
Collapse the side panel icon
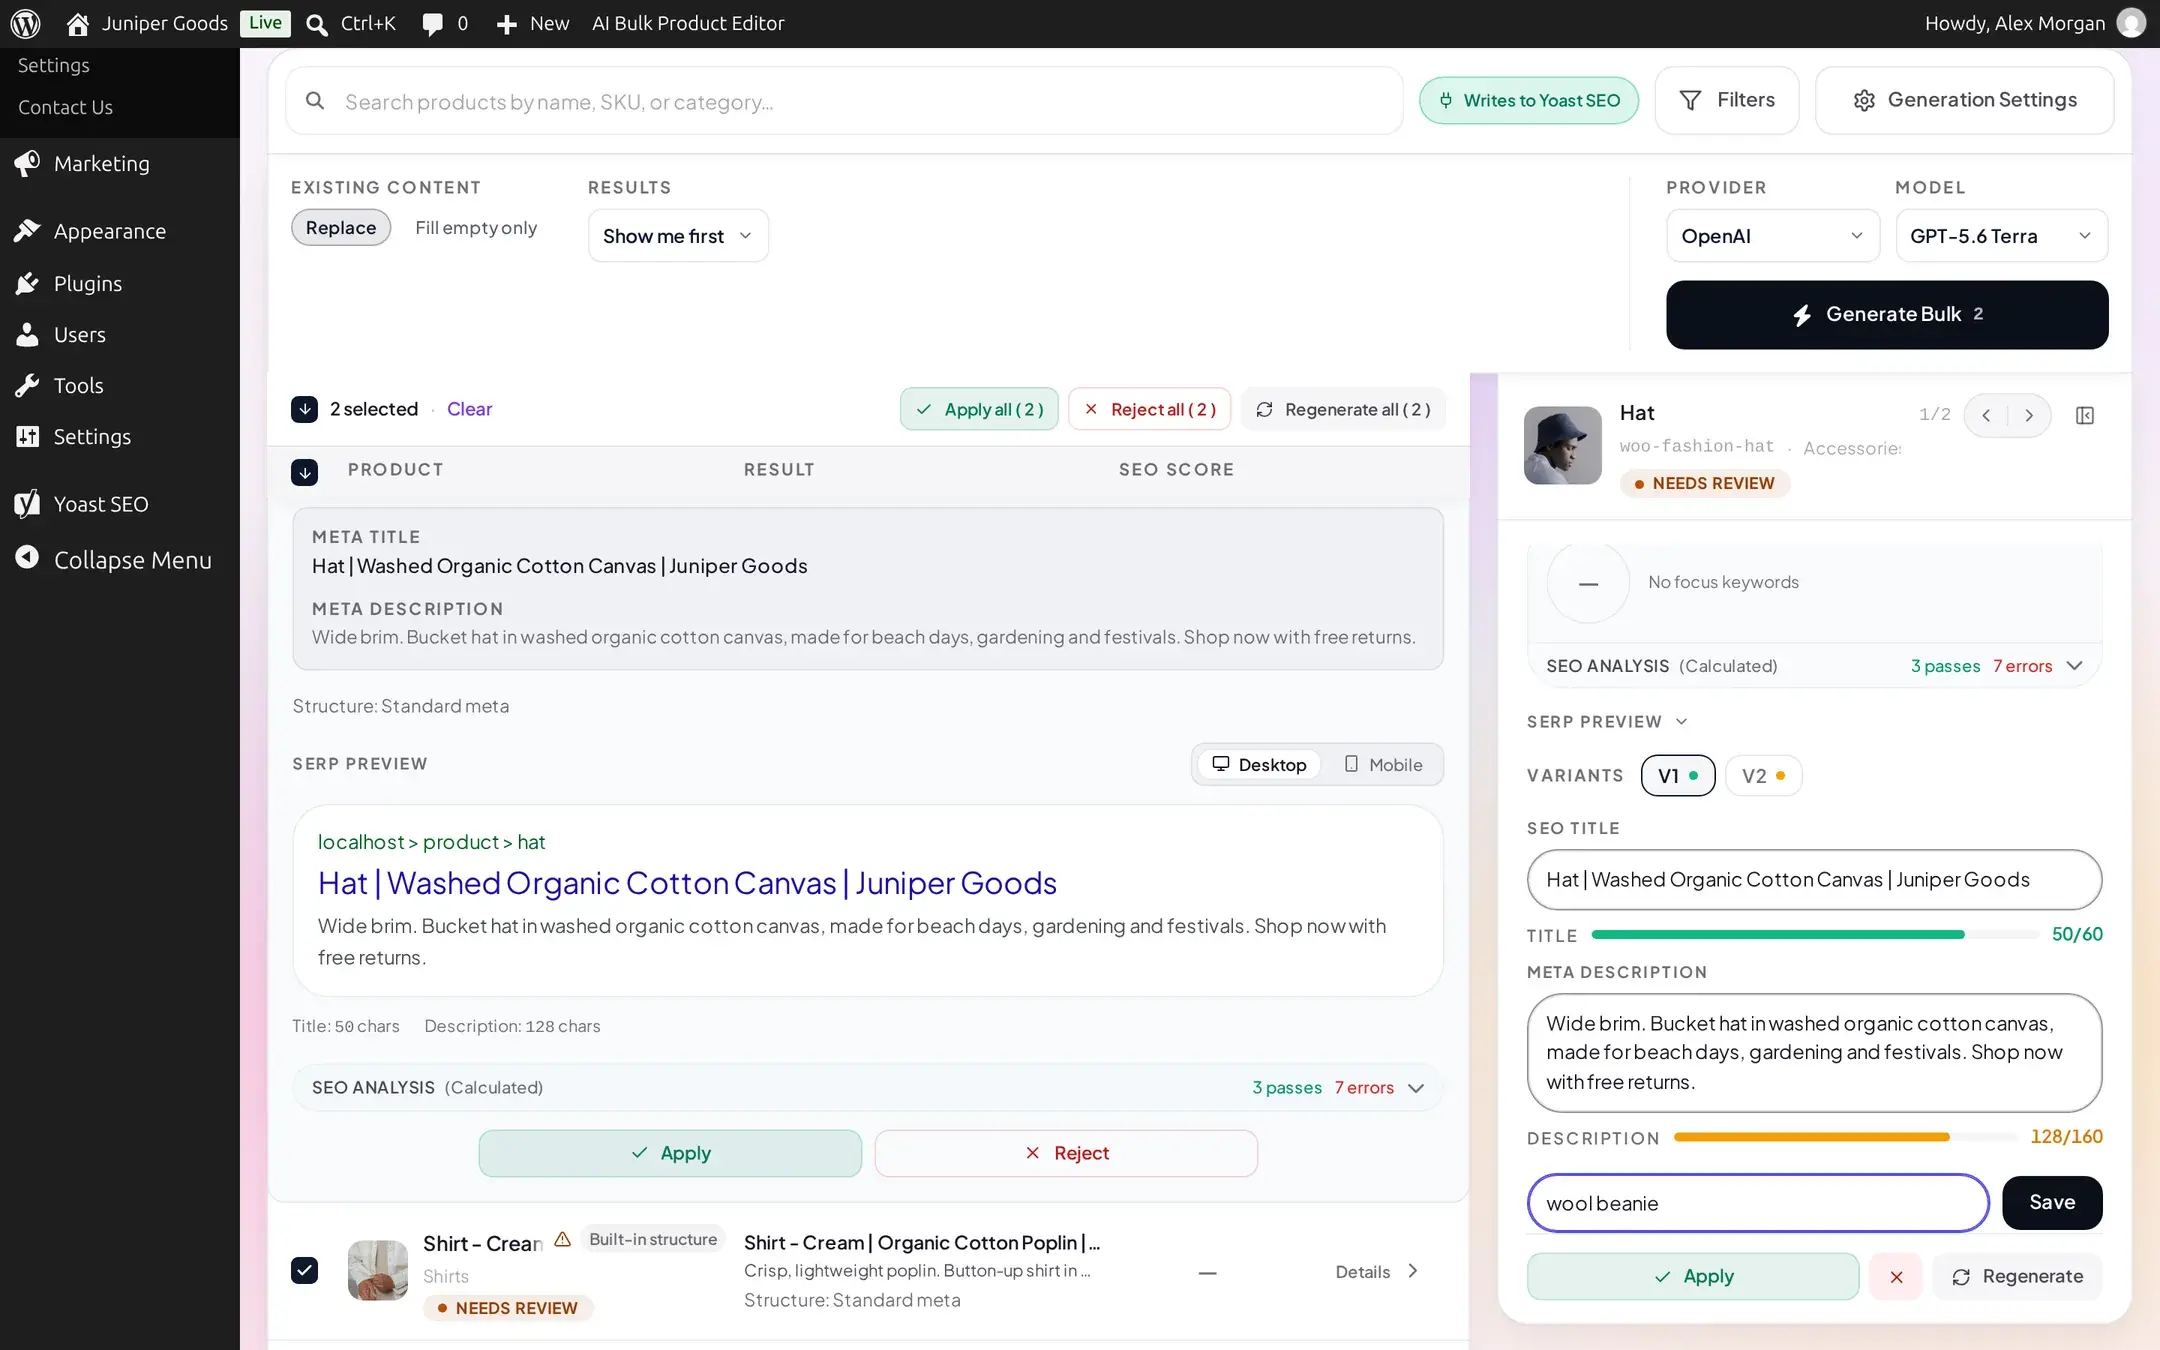(2085, 415)
